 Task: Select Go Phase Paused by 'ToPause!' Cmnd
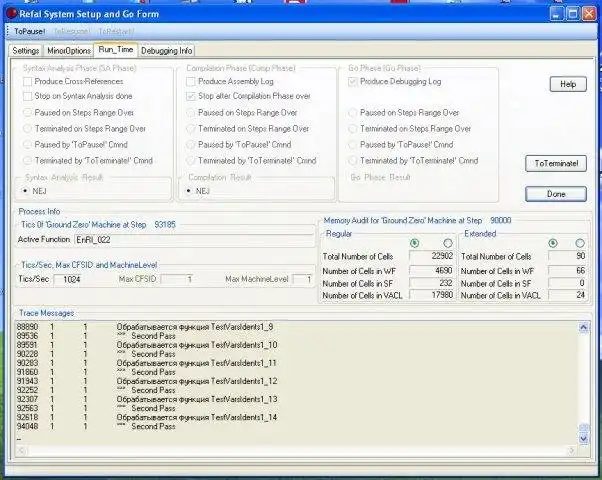(x=352, y=145)
